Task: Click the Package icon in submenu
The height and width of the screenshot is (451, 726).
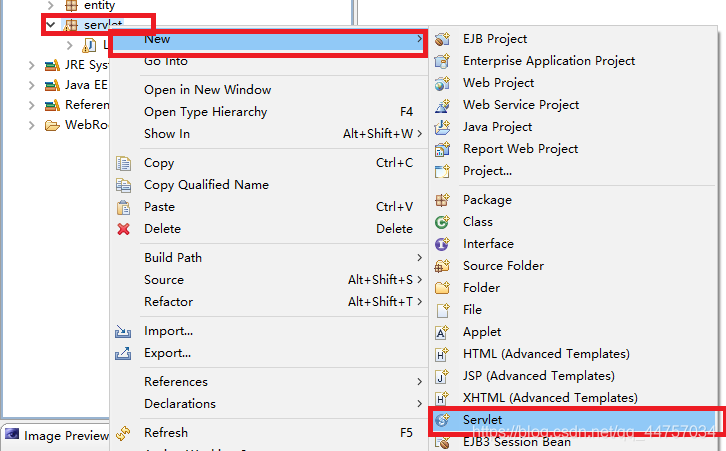Action: coord(443,200)
